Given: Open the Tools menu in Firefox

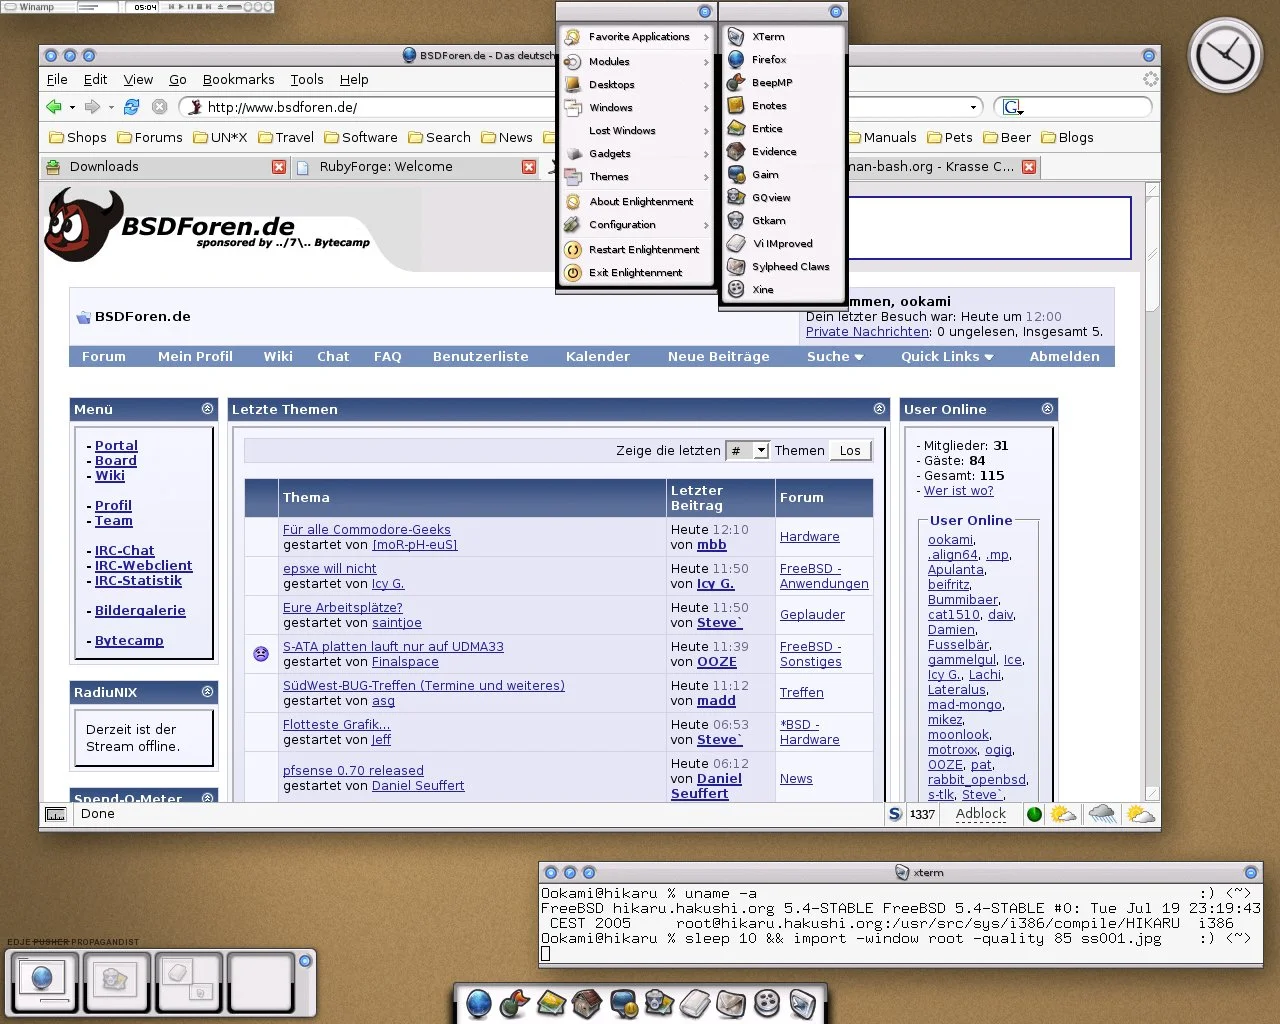Looking at the screenshot, I should pos(307,79).
